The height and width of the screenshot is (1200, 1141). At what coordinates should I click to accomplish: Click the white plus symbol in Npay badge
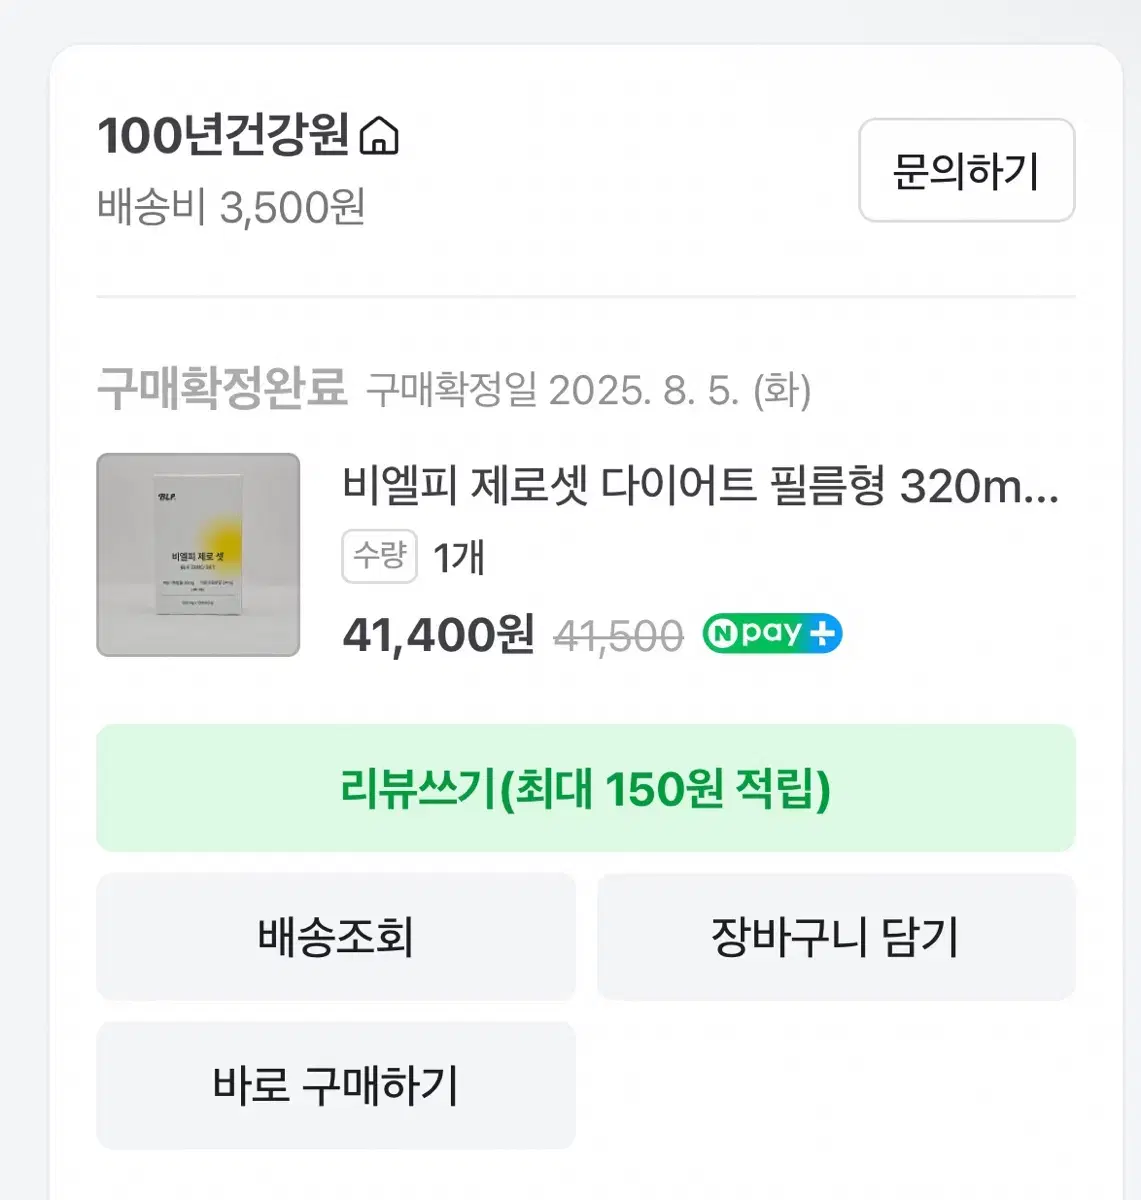(x=823, y=634)
